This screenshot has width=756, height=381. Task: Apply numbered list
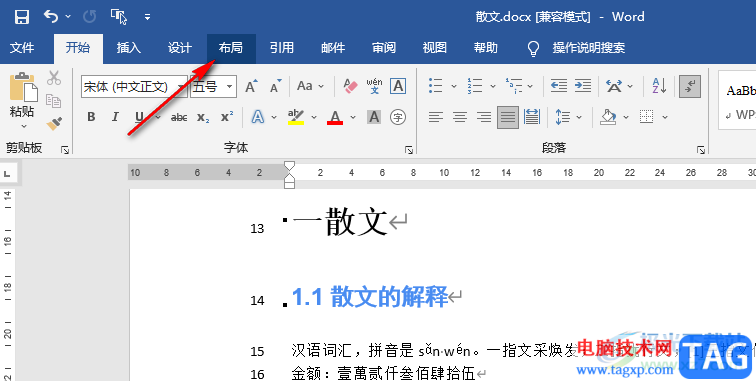point(474,86)
